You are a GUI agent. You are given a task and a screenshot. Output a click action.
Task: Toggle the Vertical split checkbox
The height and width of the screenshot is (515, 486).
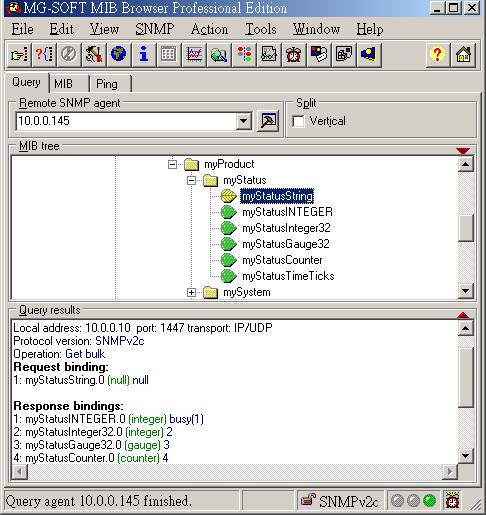tap(298, 121)
